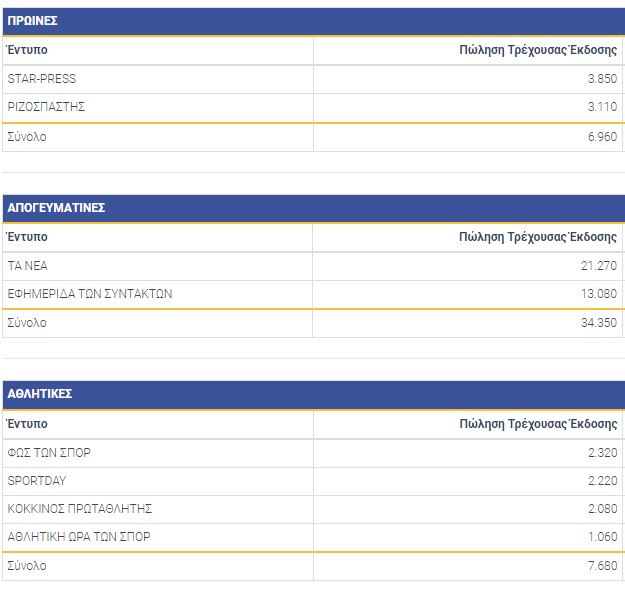Select the 6.960 morning total value
625x614 pixels.
click(x=603, y=137)
